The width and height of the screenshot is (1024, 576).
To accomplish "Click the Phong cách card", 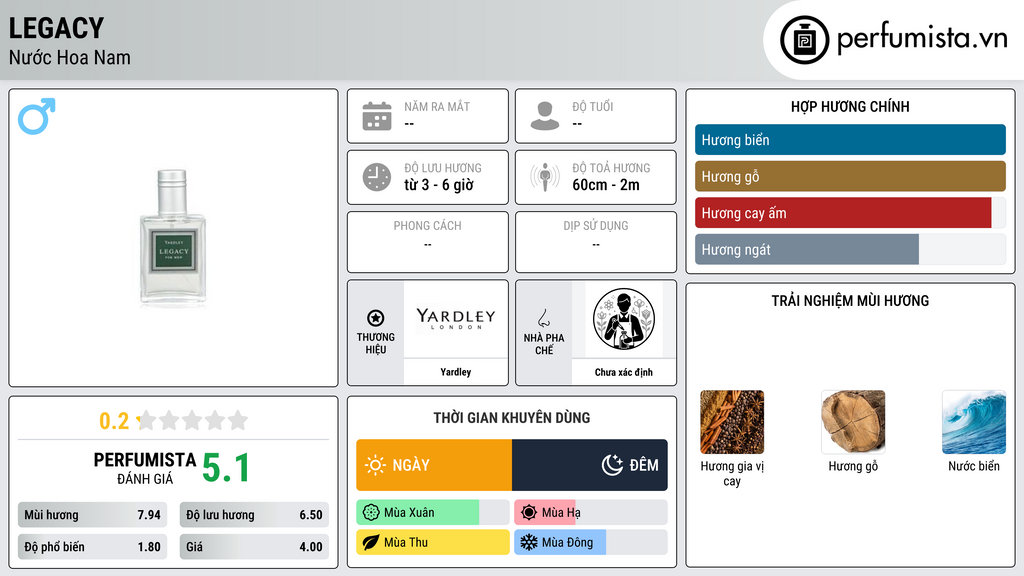I will click(428, 242).
